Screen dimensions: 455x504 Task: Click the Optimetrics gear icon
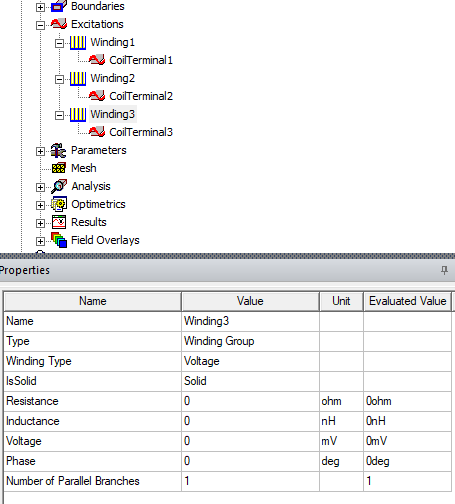coord(59,204)
